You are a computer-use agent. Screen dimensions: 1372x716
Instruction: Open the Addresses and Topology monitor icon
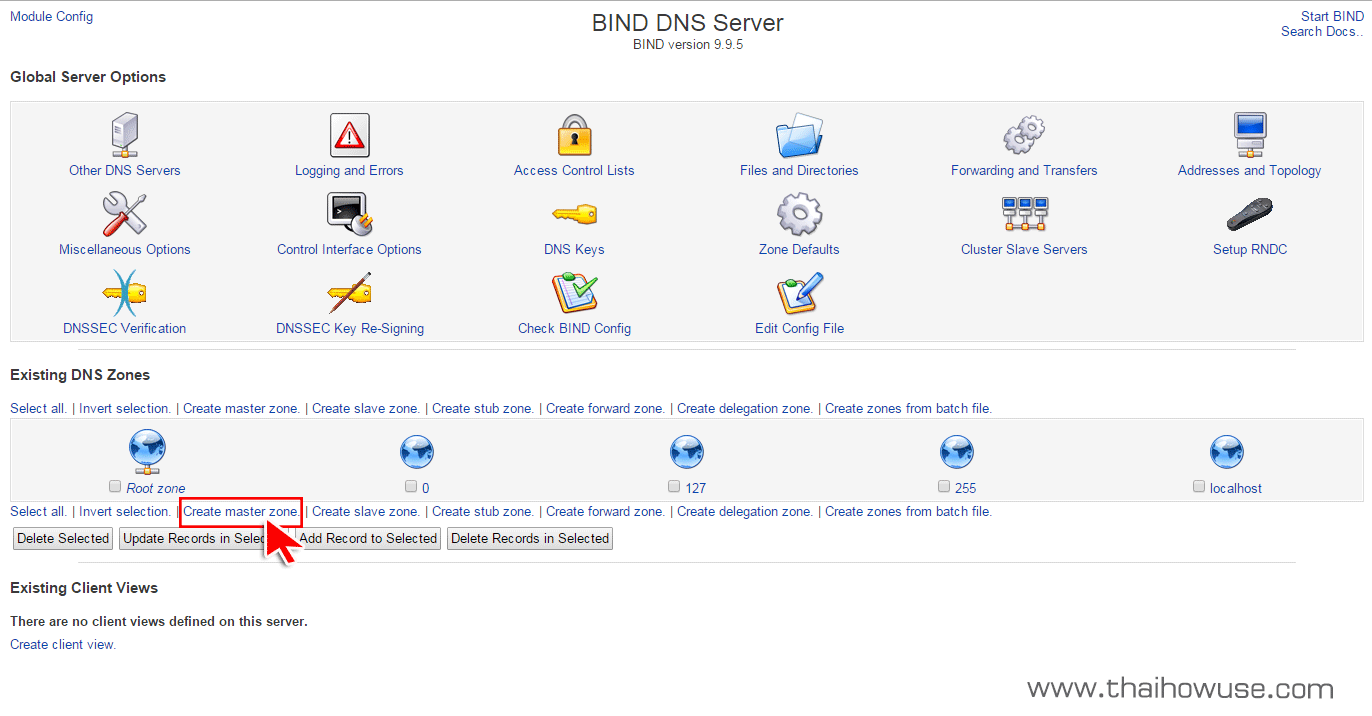[1250, 135]
